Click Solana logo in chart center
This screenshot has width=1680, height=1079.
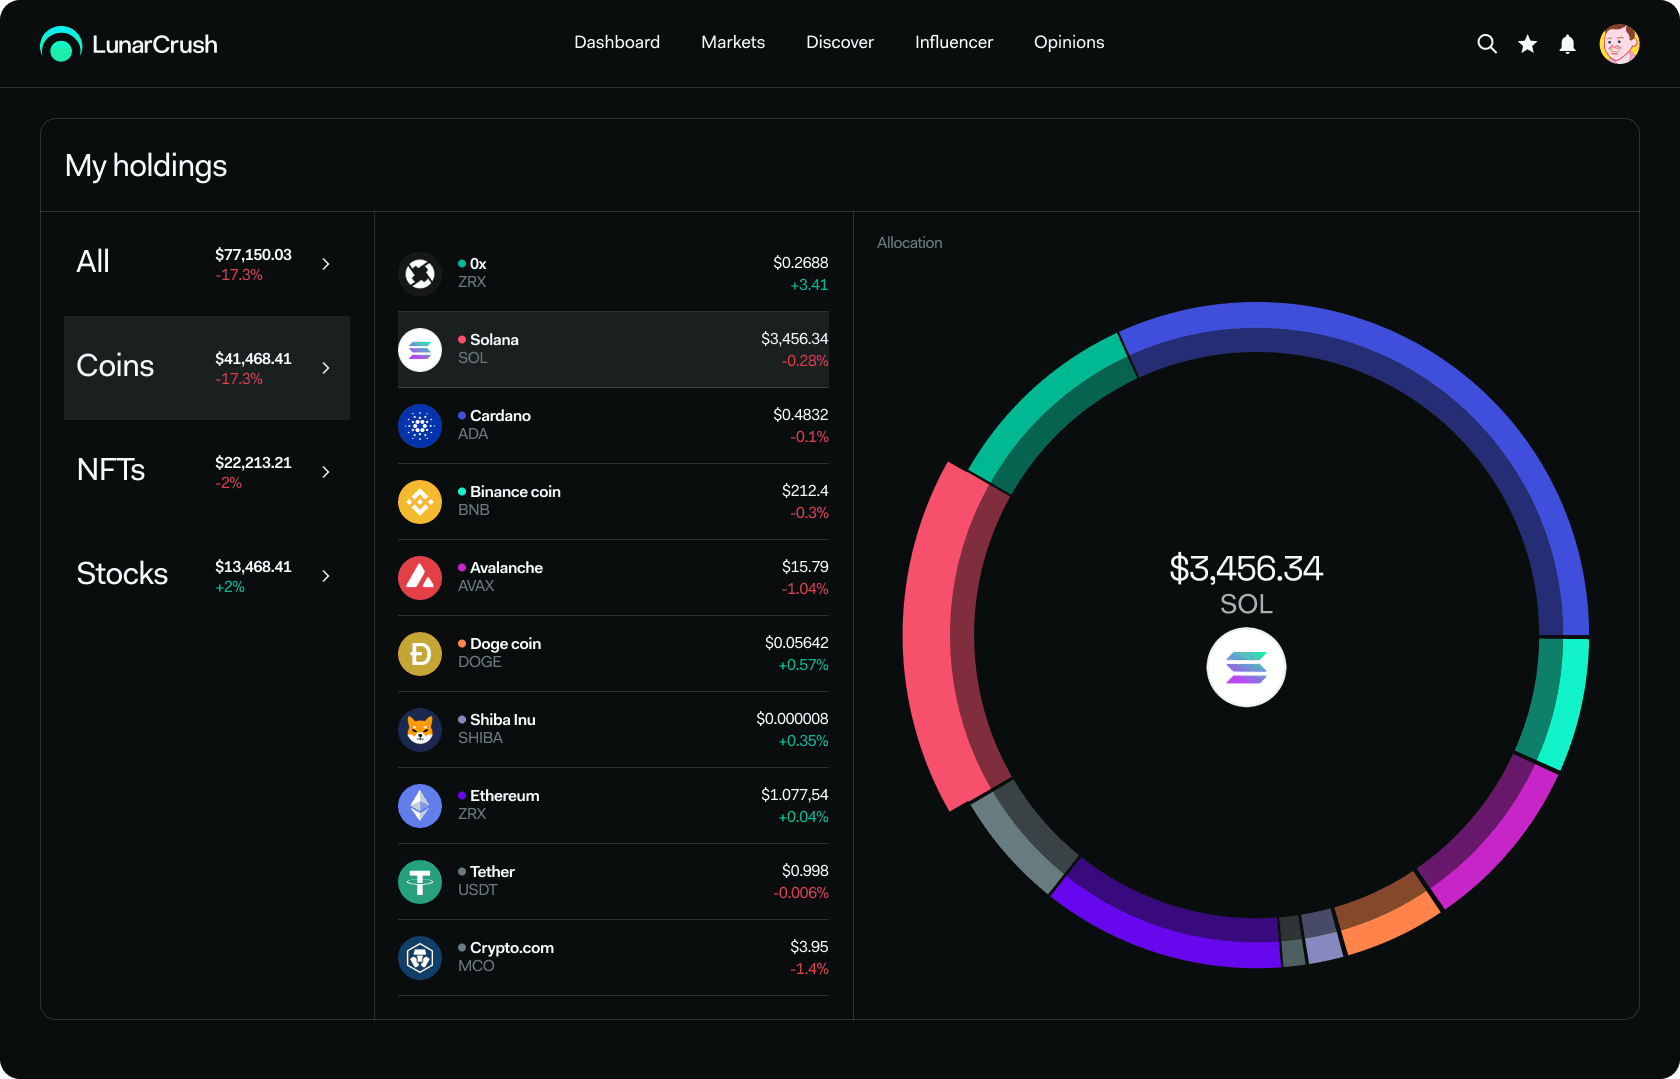coord(1246,667)
